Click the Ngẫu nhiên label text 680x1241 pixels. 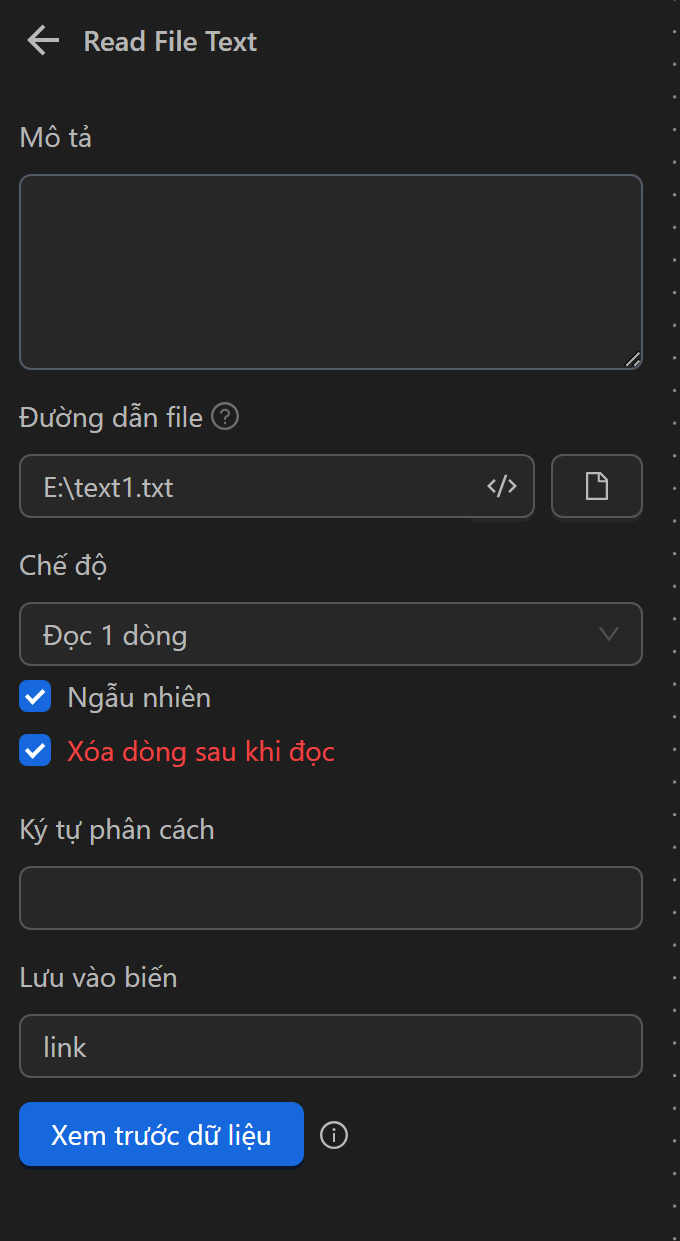(139, 697)
